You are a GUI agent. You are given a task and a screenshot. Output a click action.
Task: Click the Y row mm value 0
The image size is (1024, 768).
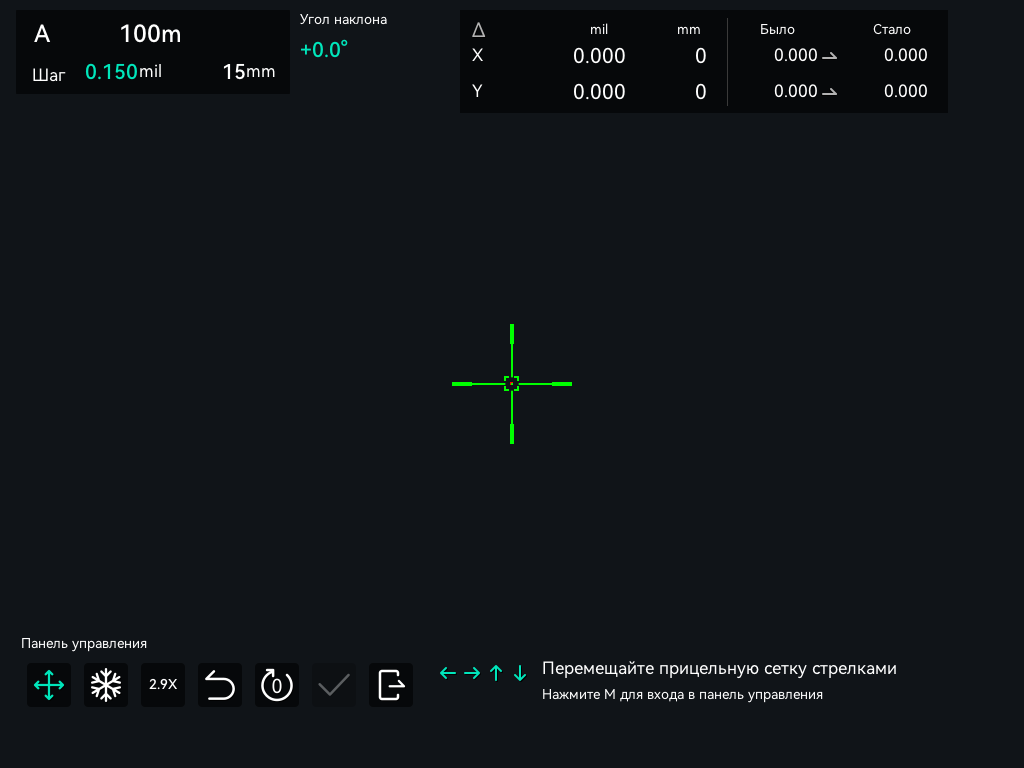701,92
